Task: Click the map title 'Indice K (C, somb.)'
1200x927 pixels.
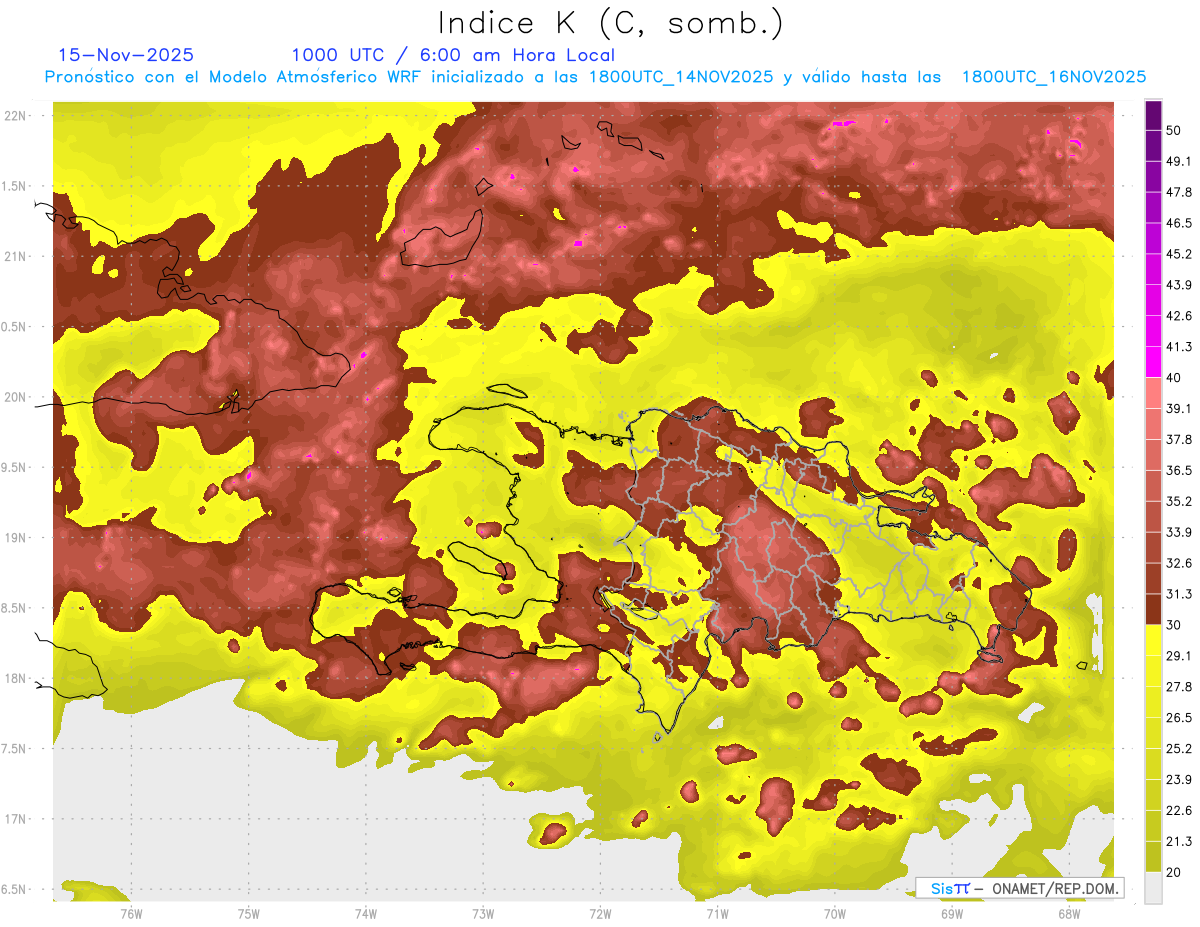Action: pyautogui.click(x=610, y=23)
